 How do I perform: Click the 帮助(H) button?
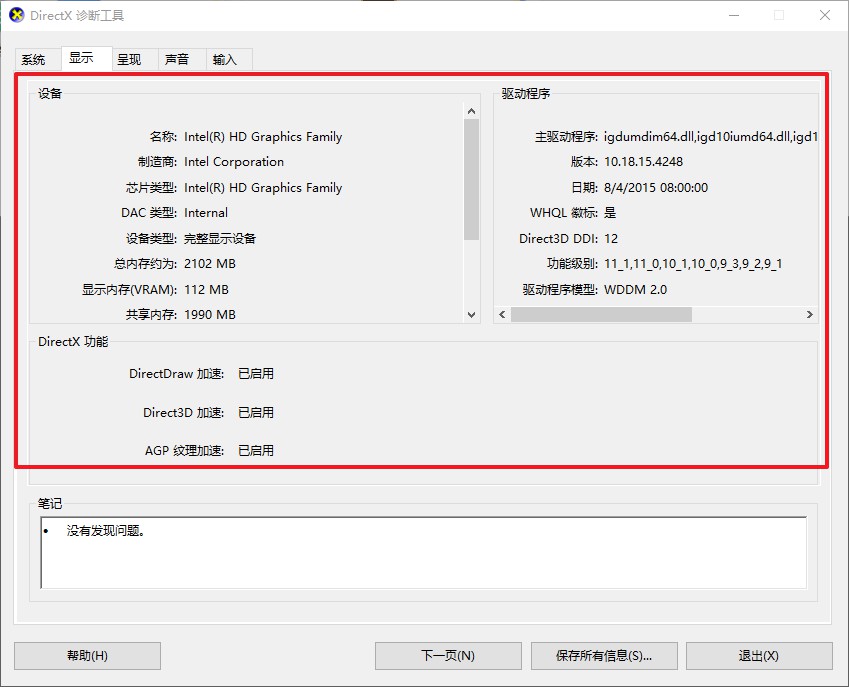[88, 655]
